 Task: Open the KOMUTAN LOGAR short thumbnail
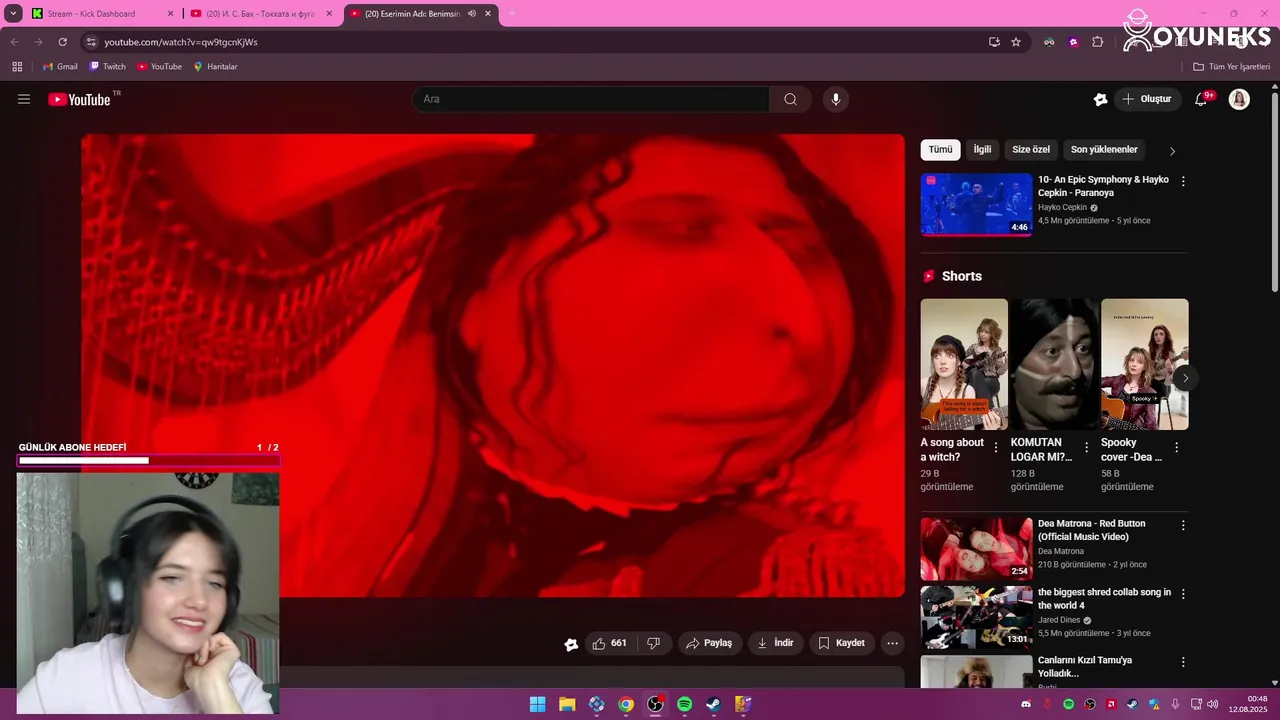click(1054, 364)
